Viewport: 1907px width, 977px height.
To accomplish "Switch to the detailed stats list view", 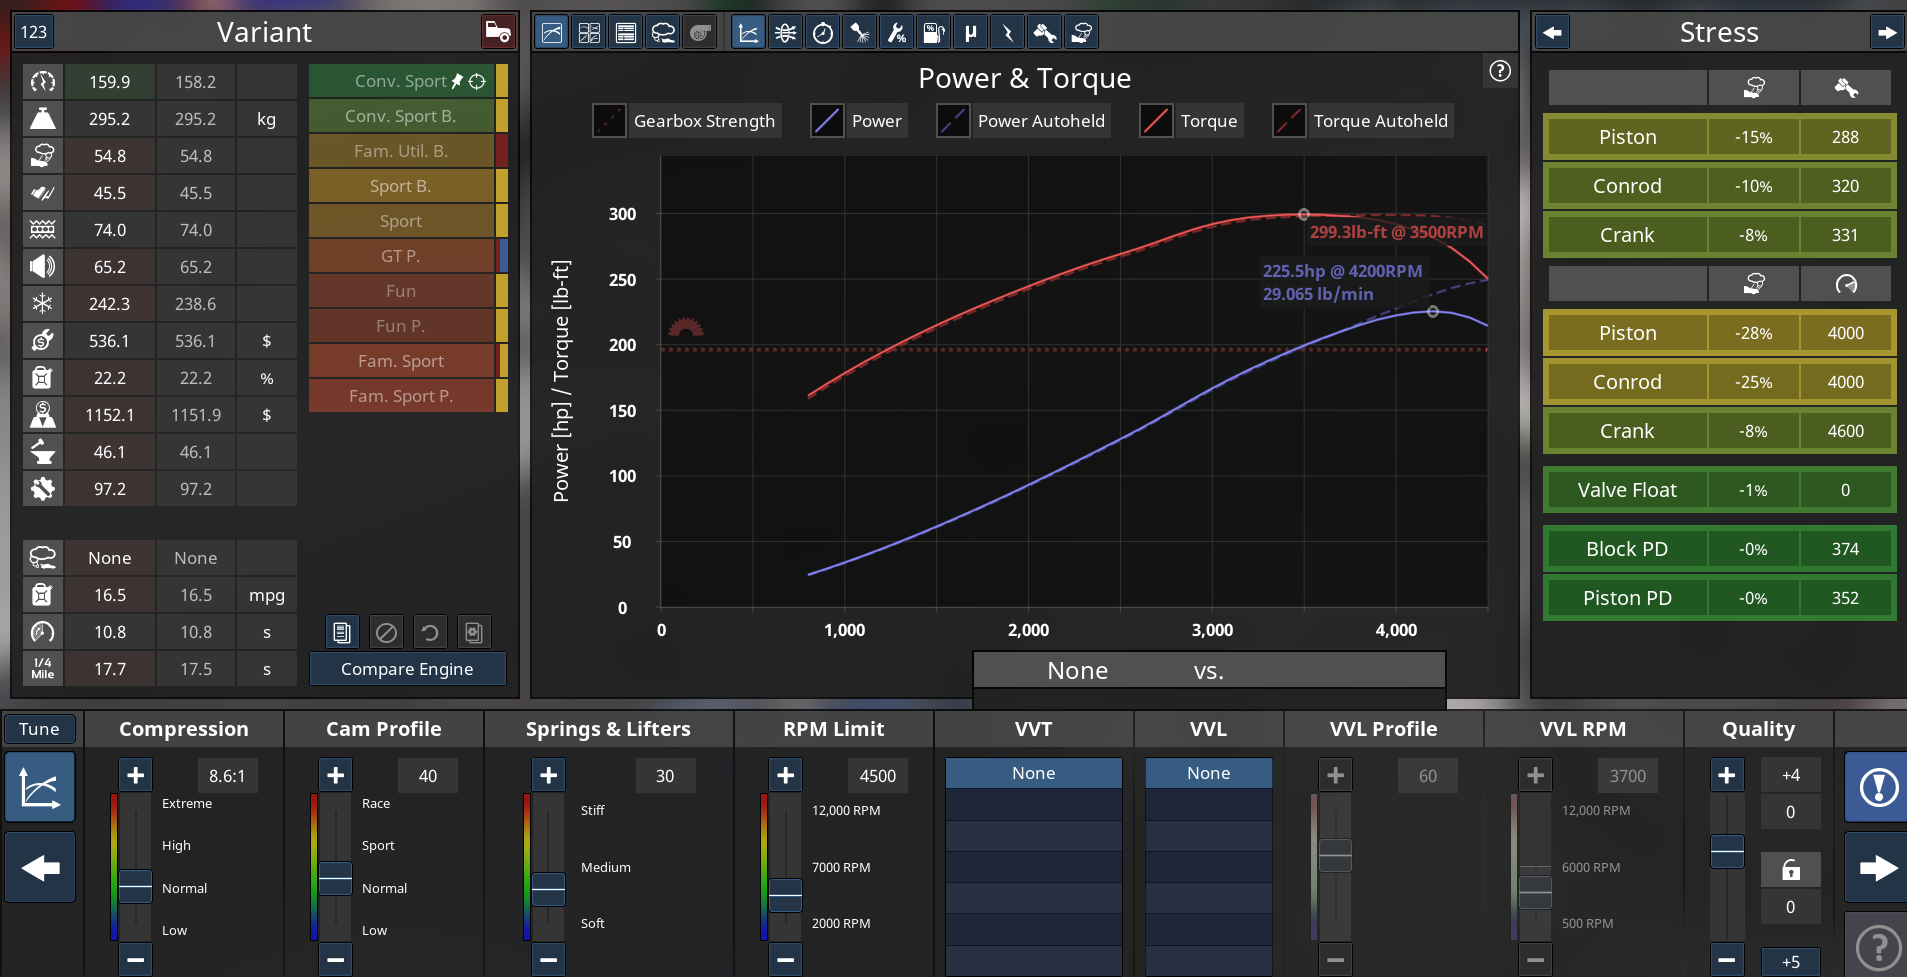I will tap(626, 33).
